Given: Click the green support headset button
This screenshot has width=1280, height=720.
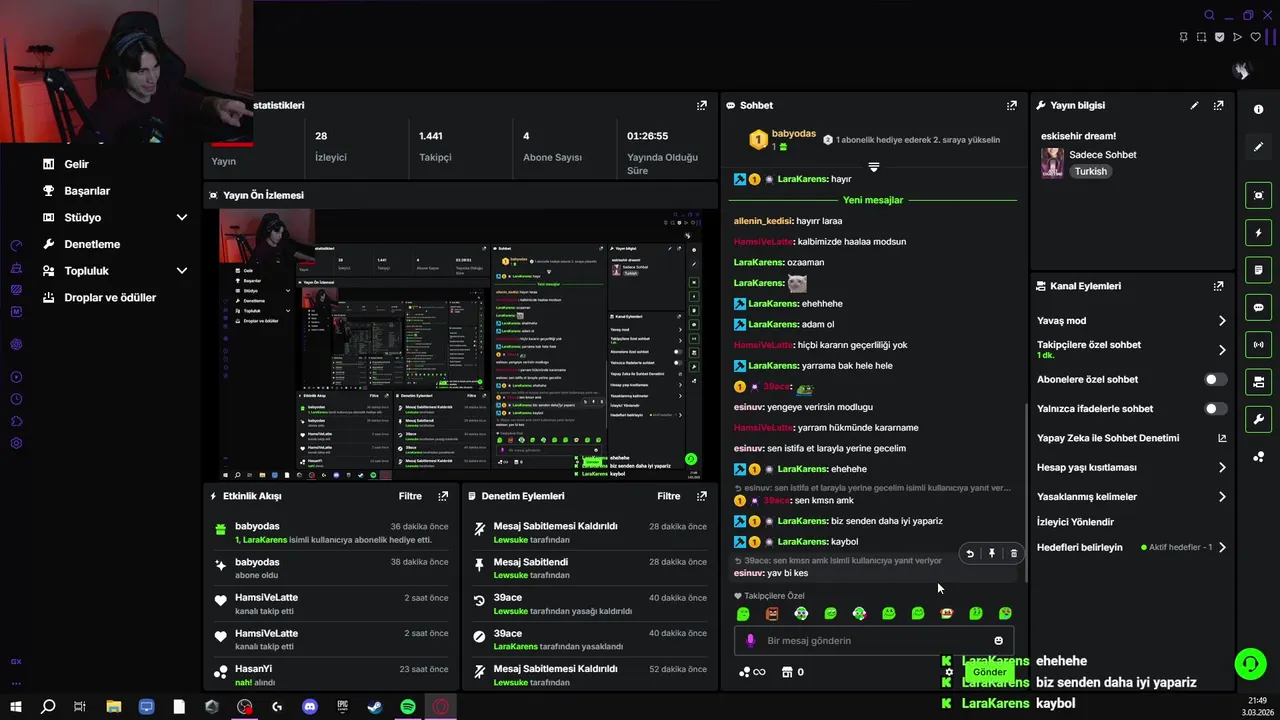Looking at the screenshot, I should (x=1249, y=663).
